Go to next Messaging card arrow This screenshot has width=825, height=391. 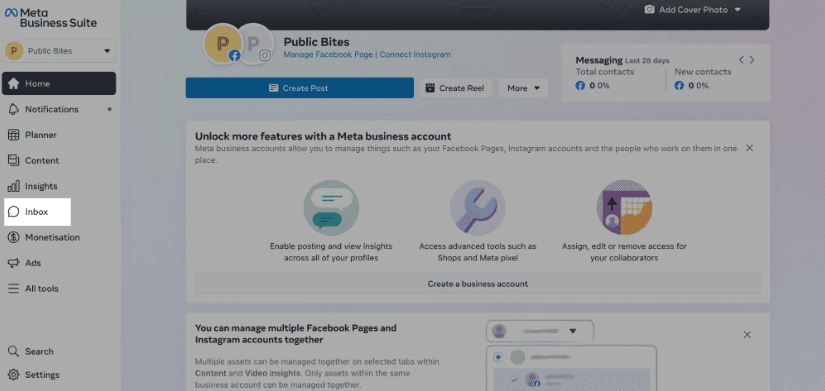pos(752,60)
